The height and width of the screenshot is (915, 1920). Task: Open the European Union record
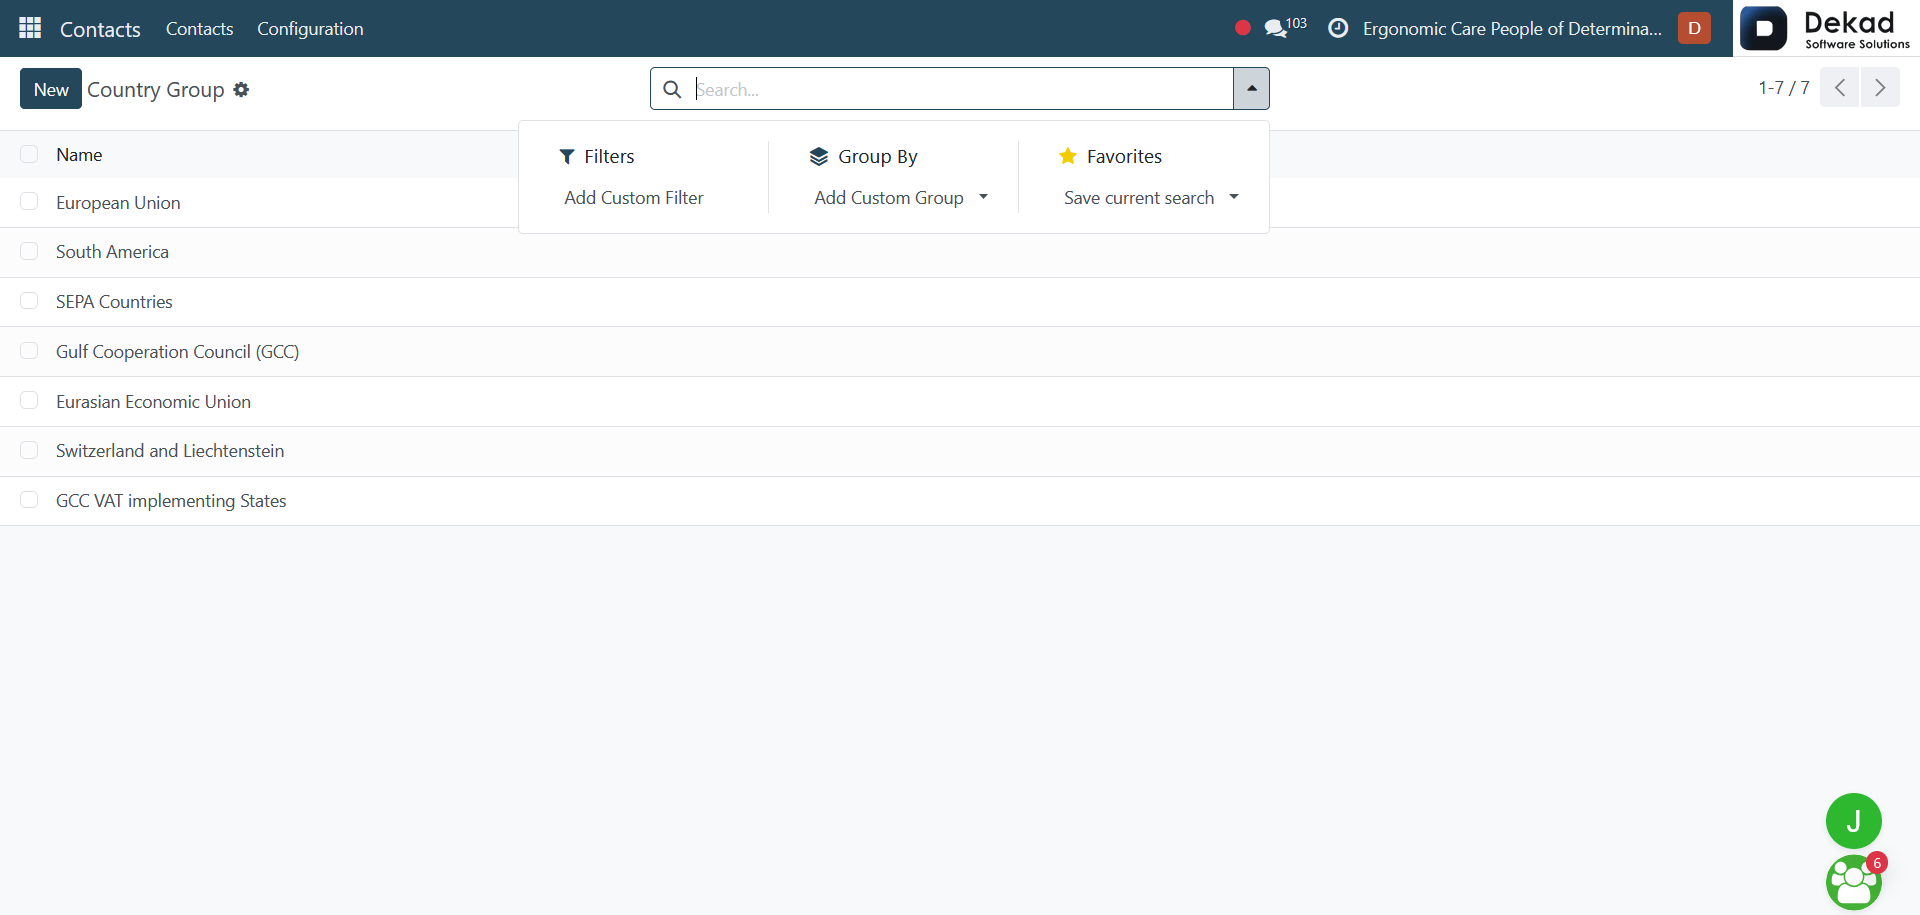click(118, 202)
